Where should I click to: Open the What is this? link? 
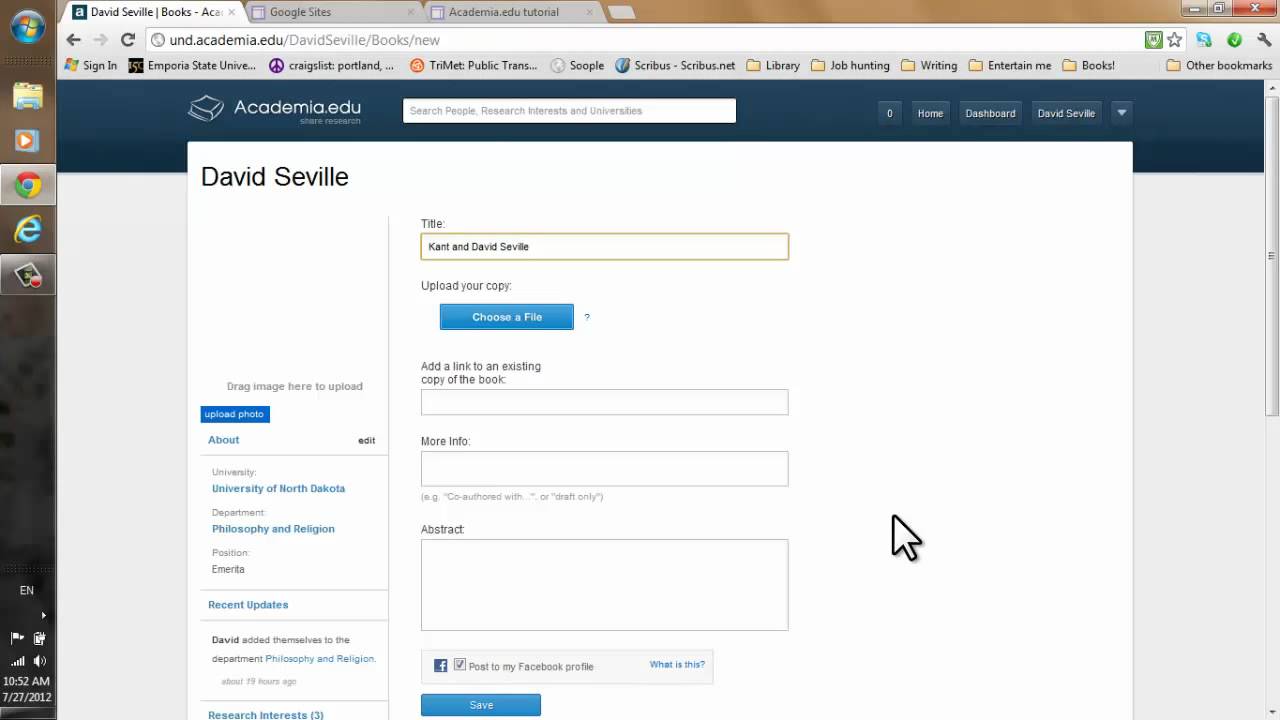[677, 664]
